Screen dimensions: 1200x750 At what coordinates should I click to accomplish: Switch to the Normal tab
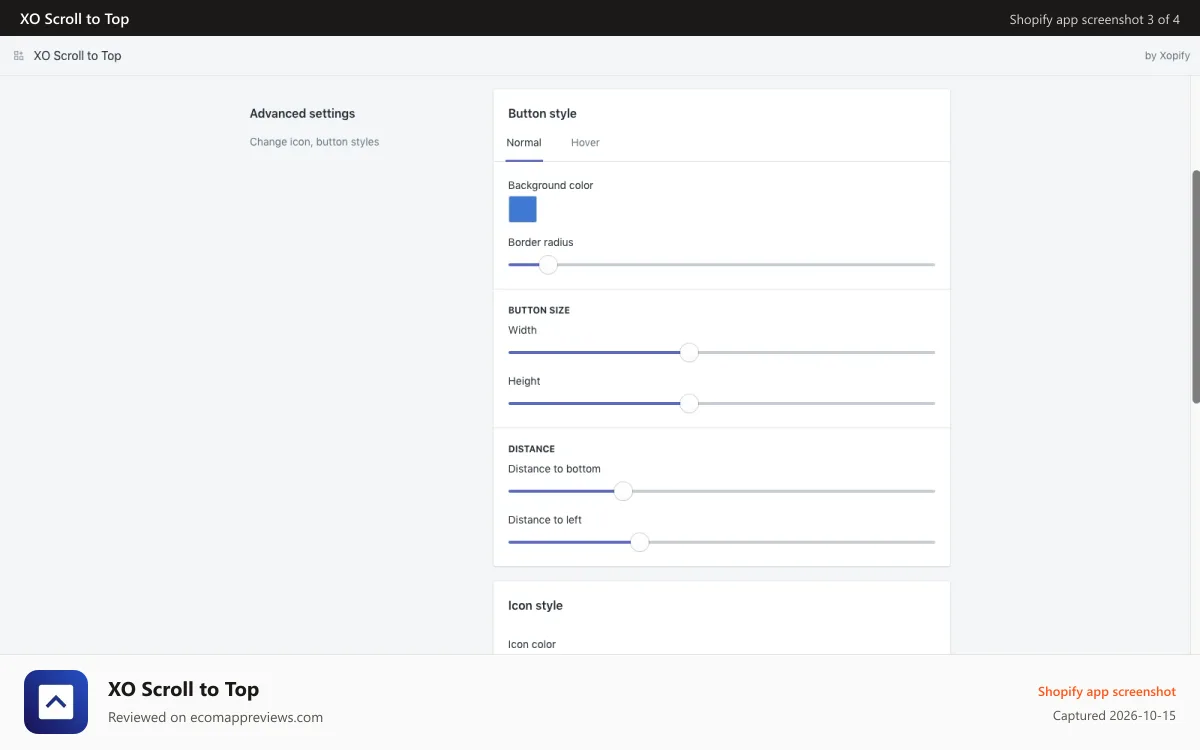tap(524, 143)
